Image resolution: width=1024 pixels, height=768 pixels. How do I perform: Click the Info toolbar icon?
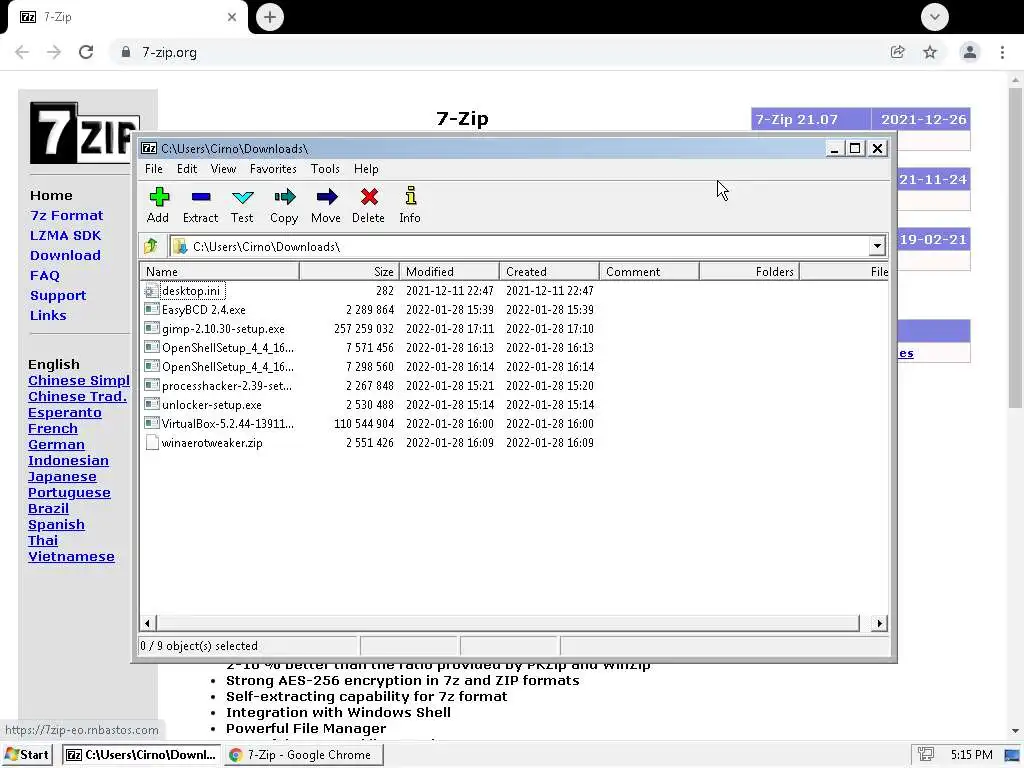click(410, 196)
